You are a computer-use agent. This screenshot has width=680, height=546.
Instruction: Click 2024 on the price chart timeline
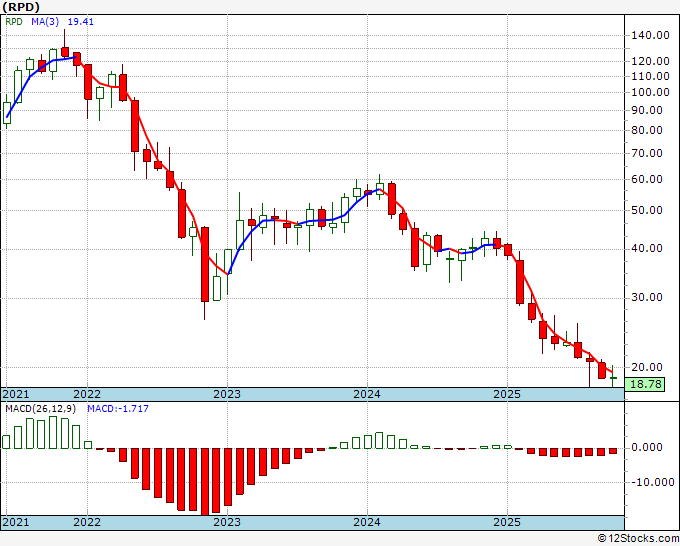coord(367,394)
